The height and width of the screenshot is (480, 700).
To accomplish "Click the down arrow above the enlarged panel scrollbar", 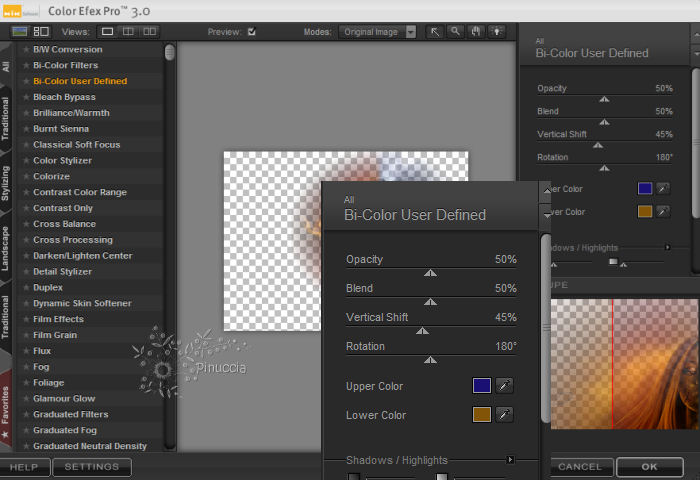I will pyautogui.click(x=547, y=215).
